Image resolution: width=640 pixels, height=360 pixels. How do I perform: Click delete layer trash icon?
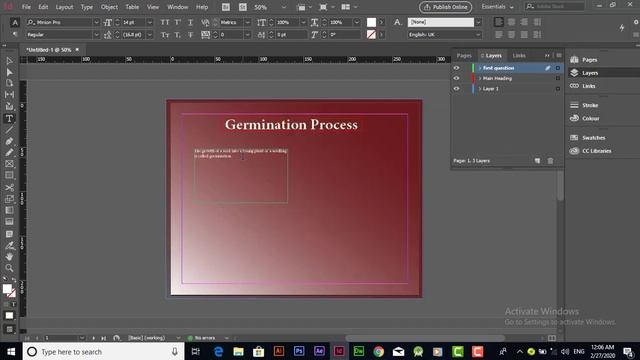(550, 161)
